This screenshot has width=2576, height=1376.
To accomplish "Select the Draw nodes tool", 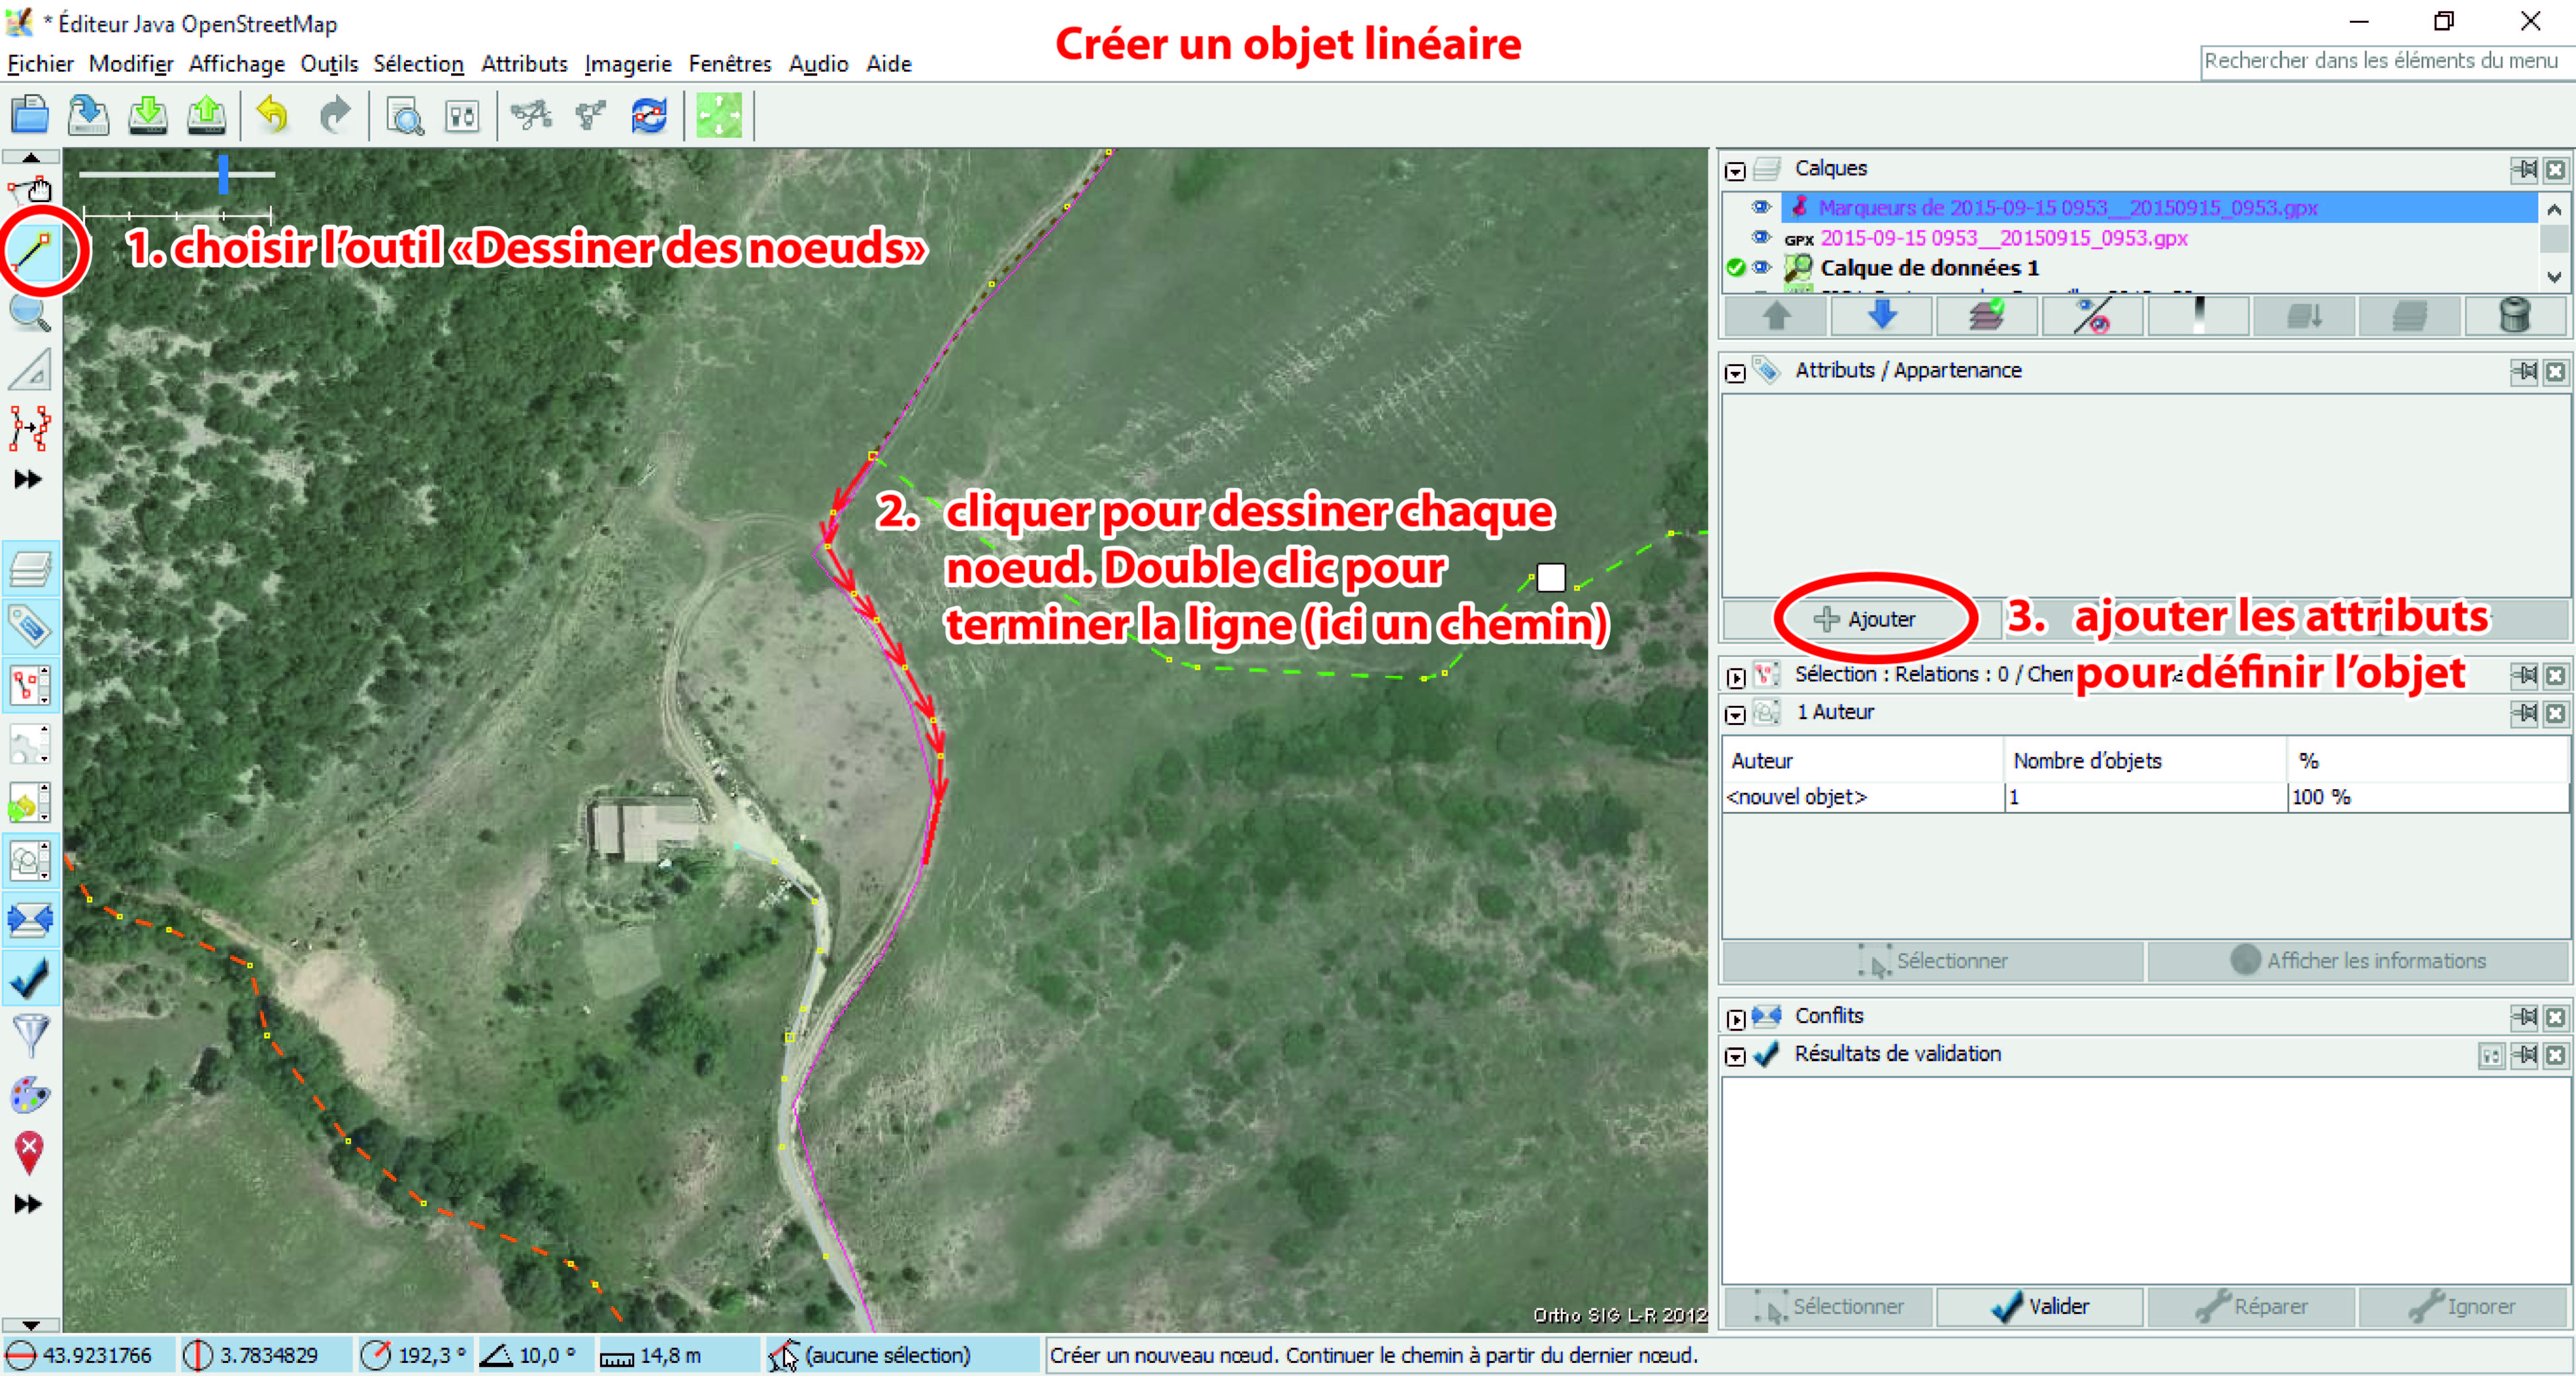I will [x=31, y=251].
